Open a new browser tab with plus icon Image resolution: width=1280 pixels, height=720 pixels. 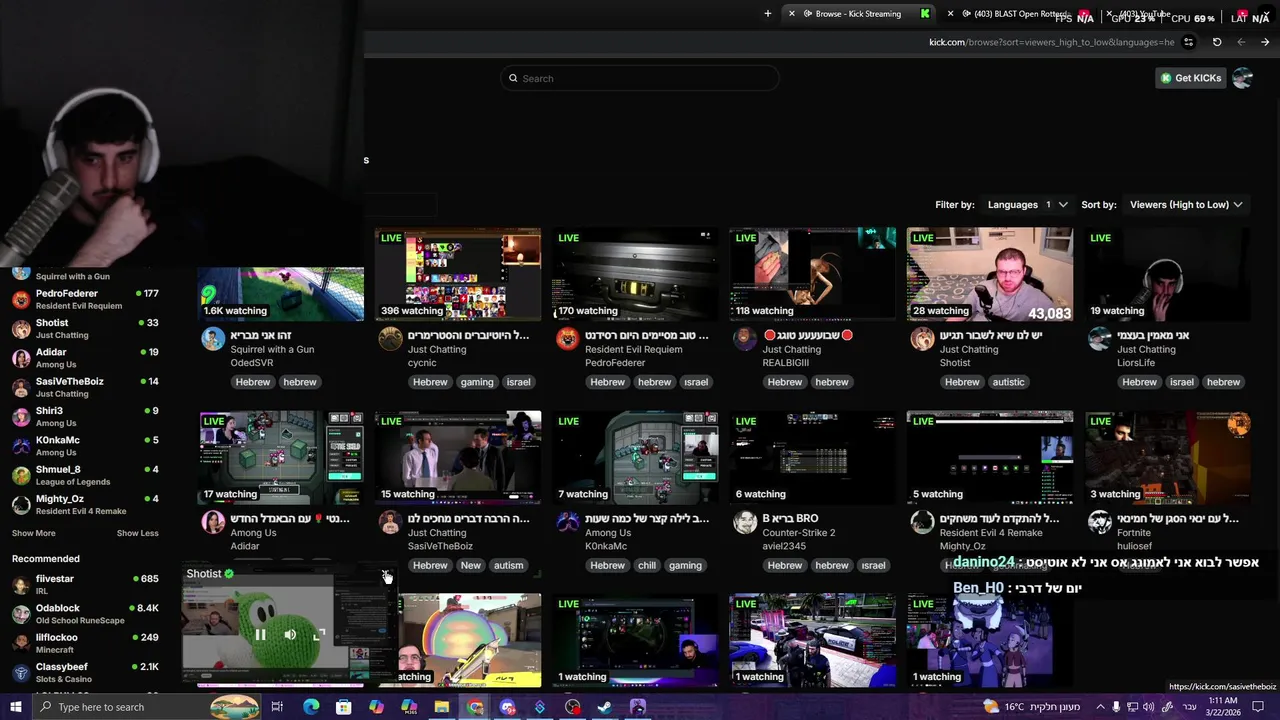[x=768, y=14]
